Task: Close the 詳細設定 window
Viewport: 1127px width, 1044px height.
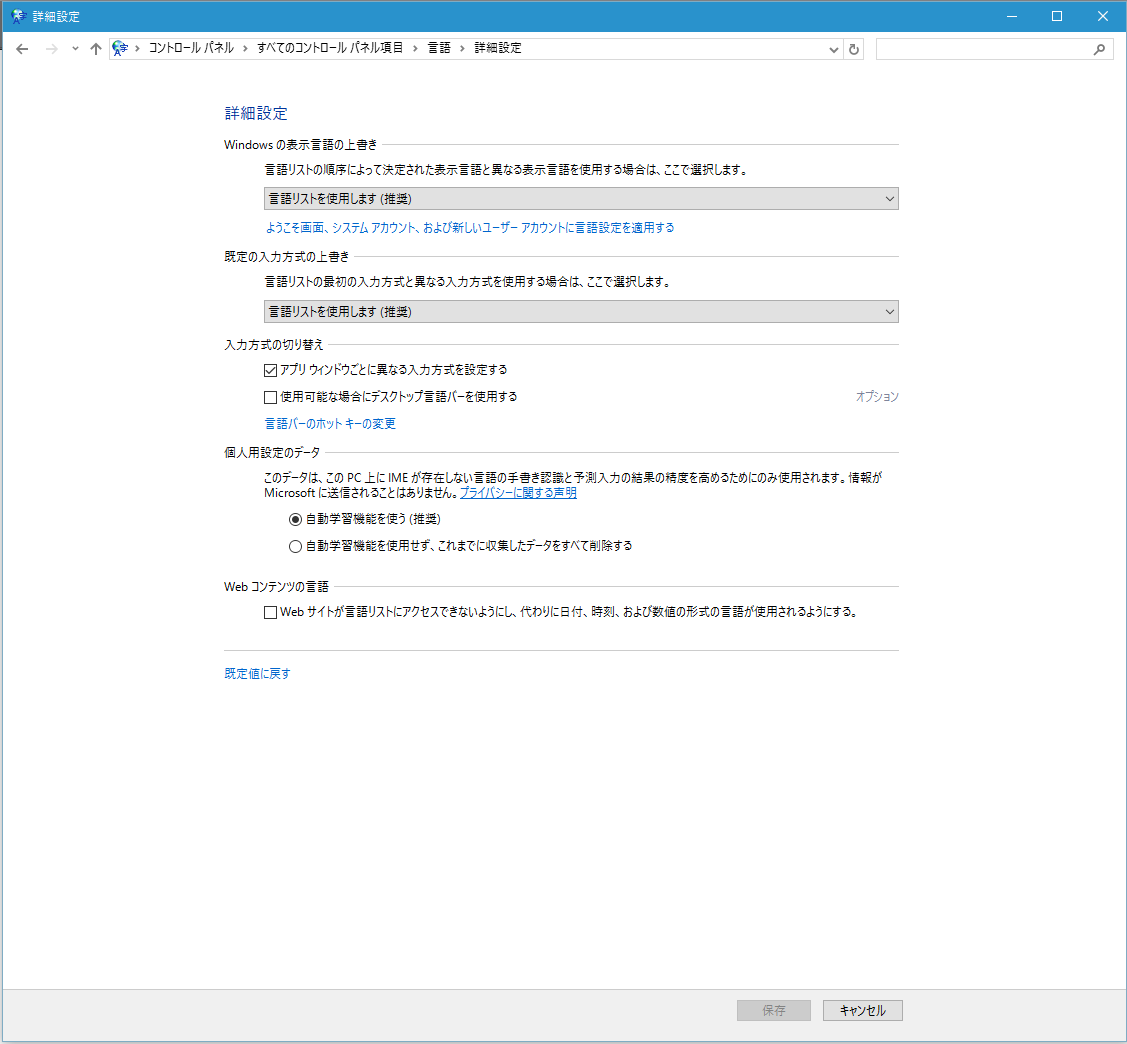Action: (1103, 16)
